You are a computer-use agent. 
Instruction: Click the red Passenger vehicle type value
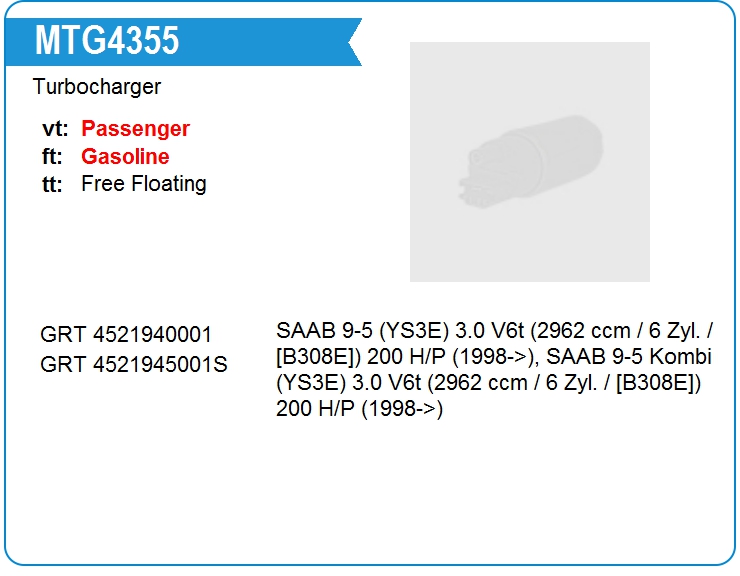coord(135,129)
